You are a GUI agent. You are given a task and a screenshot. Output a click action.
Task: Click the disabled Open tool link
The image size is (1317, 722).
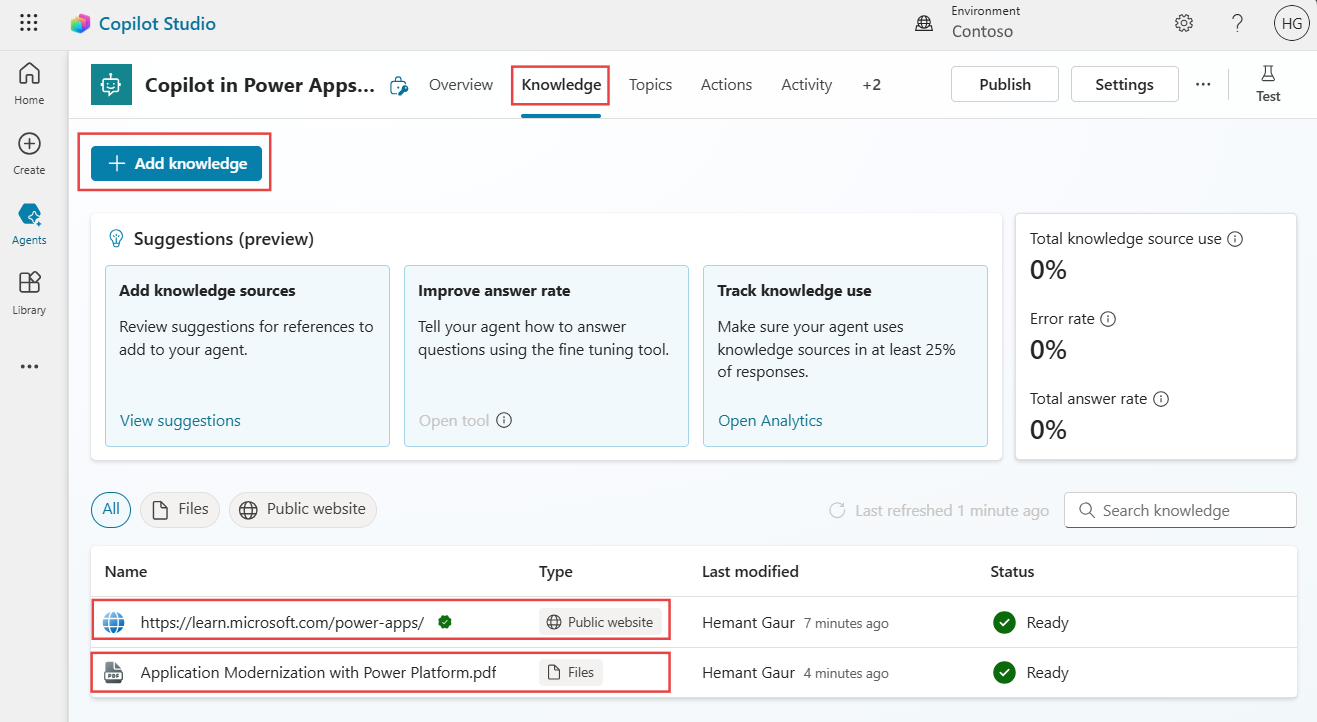click(454, 420)
